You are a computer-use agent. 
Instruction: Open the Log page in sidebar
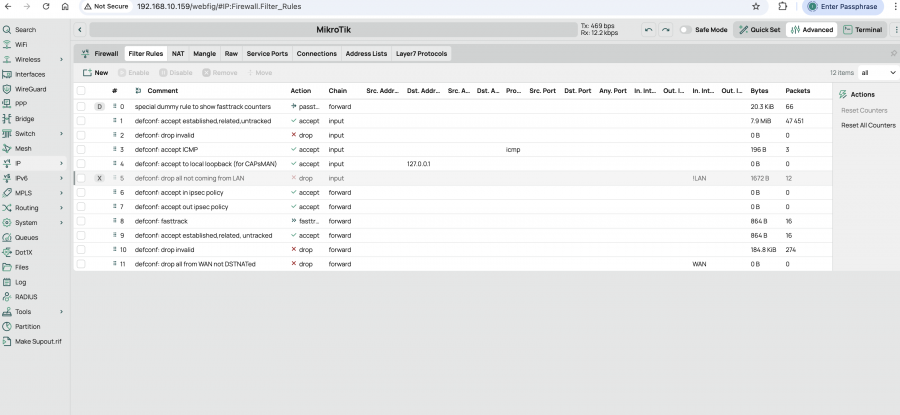(x=20, y=282)
